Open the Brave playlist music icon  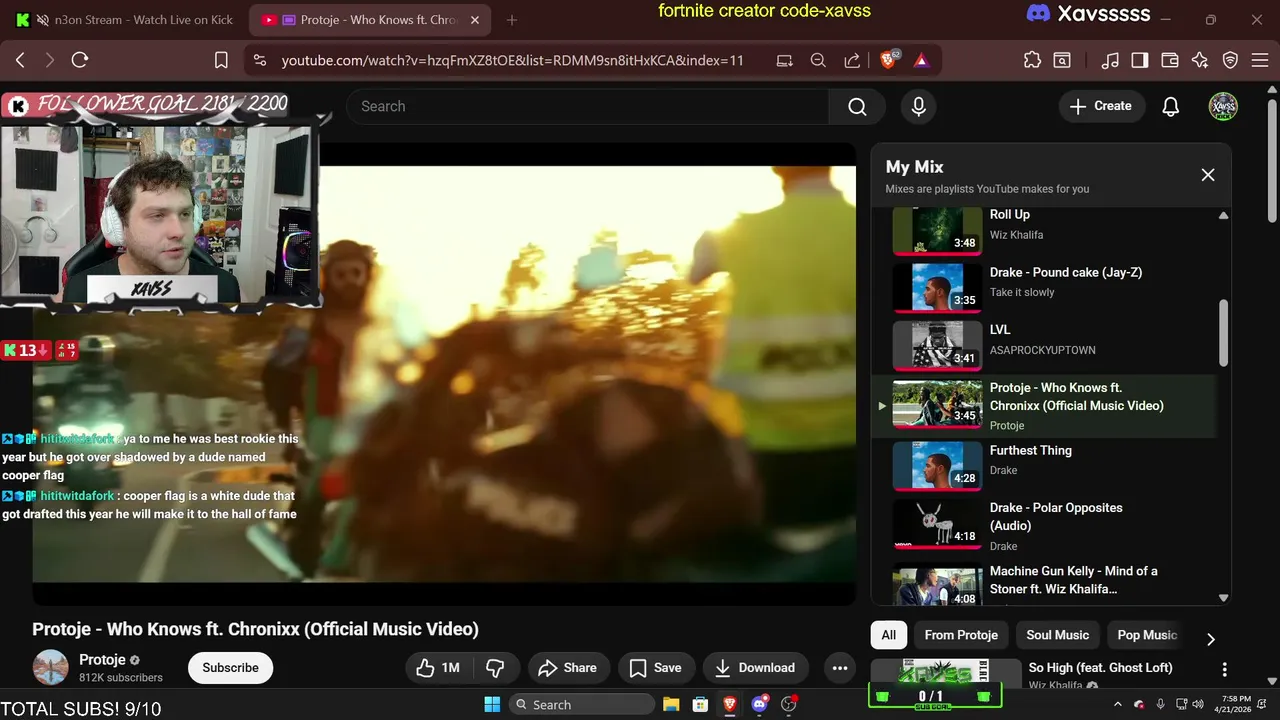tap(1110, 60)
